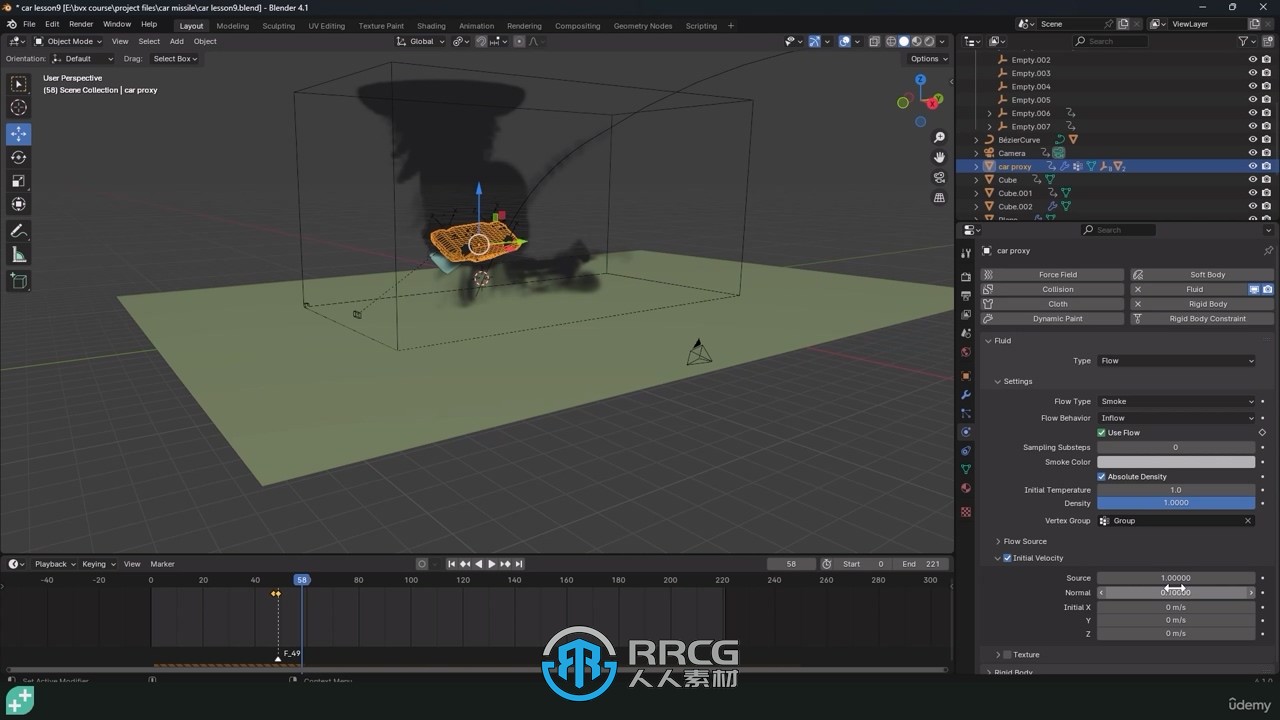The width and height of the screenshot is (1280, 720).
Task: Open the Render menu
Action: coord(81,24)
